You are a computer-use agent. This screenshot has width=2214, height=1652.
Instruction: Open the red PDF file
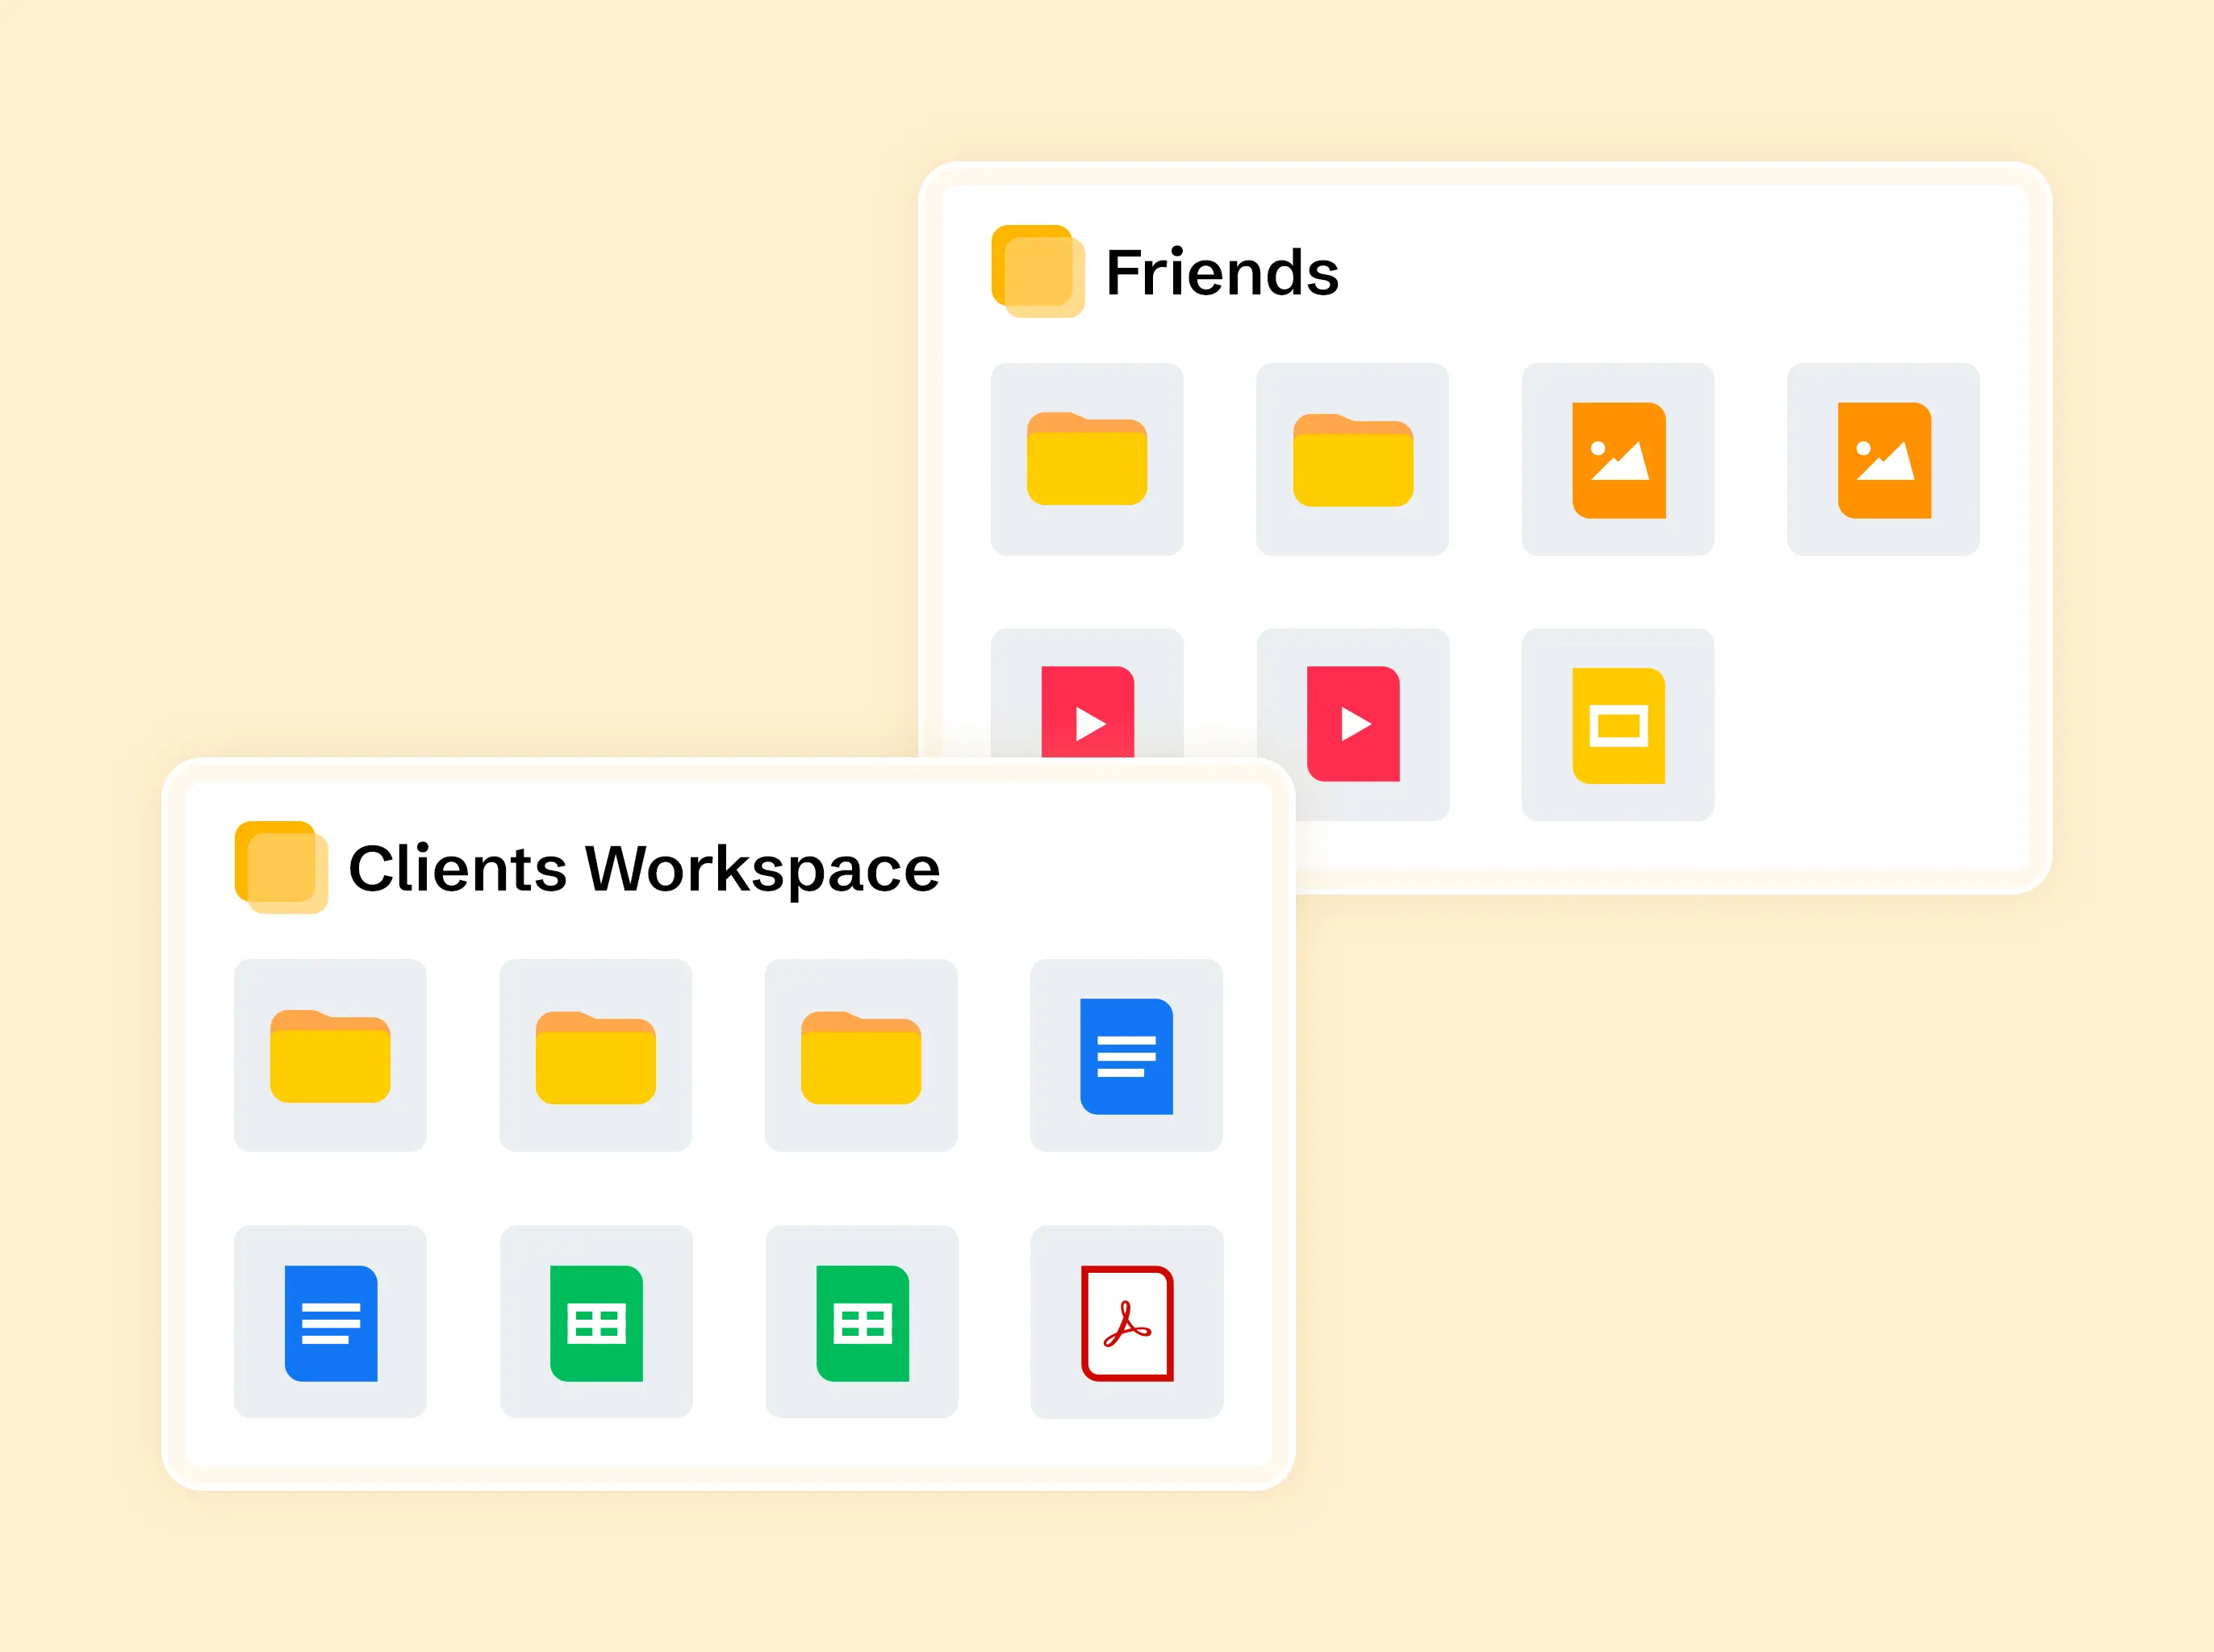point(1126,1322)
